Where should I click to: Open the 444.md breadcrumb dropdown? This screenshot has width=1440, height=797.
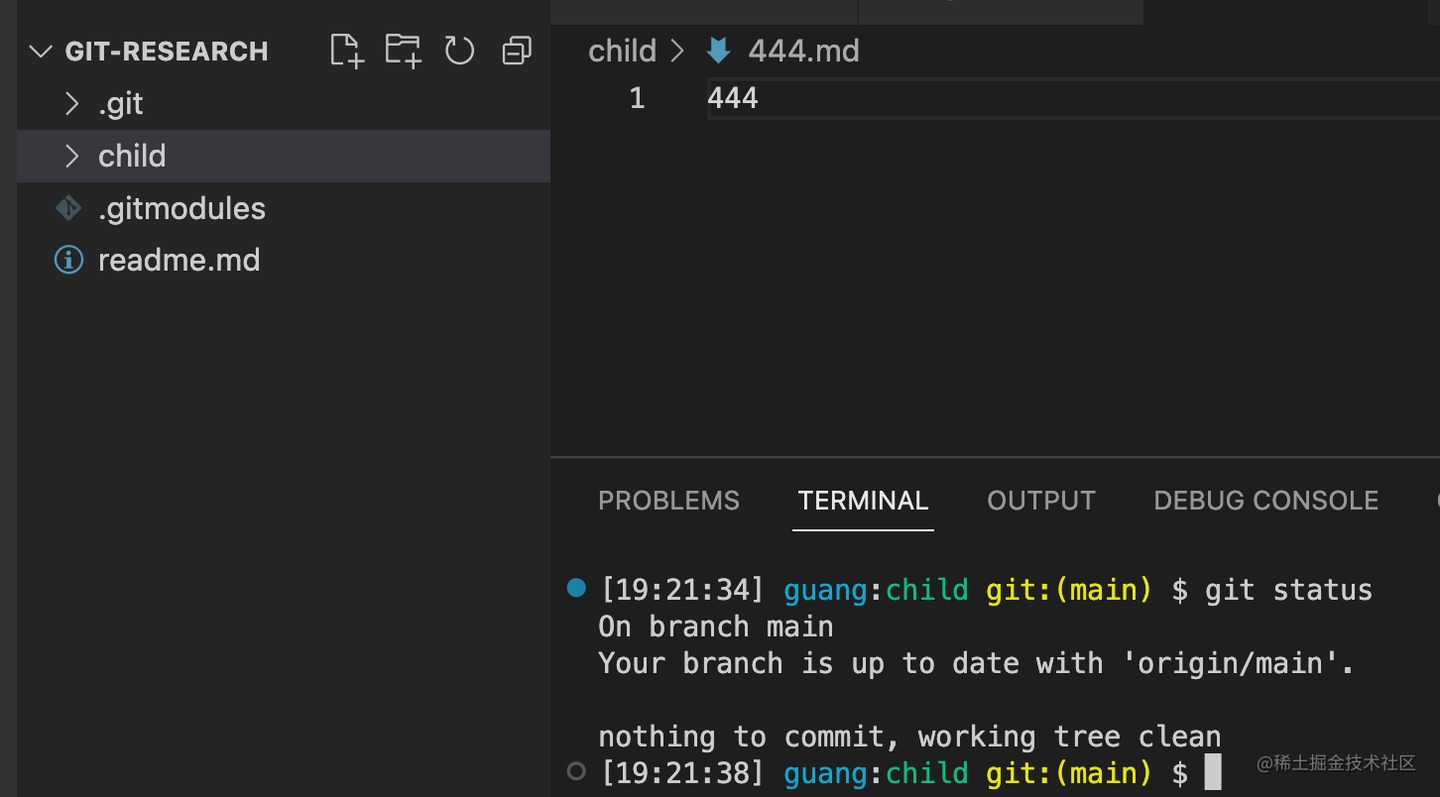pos(803,50)
